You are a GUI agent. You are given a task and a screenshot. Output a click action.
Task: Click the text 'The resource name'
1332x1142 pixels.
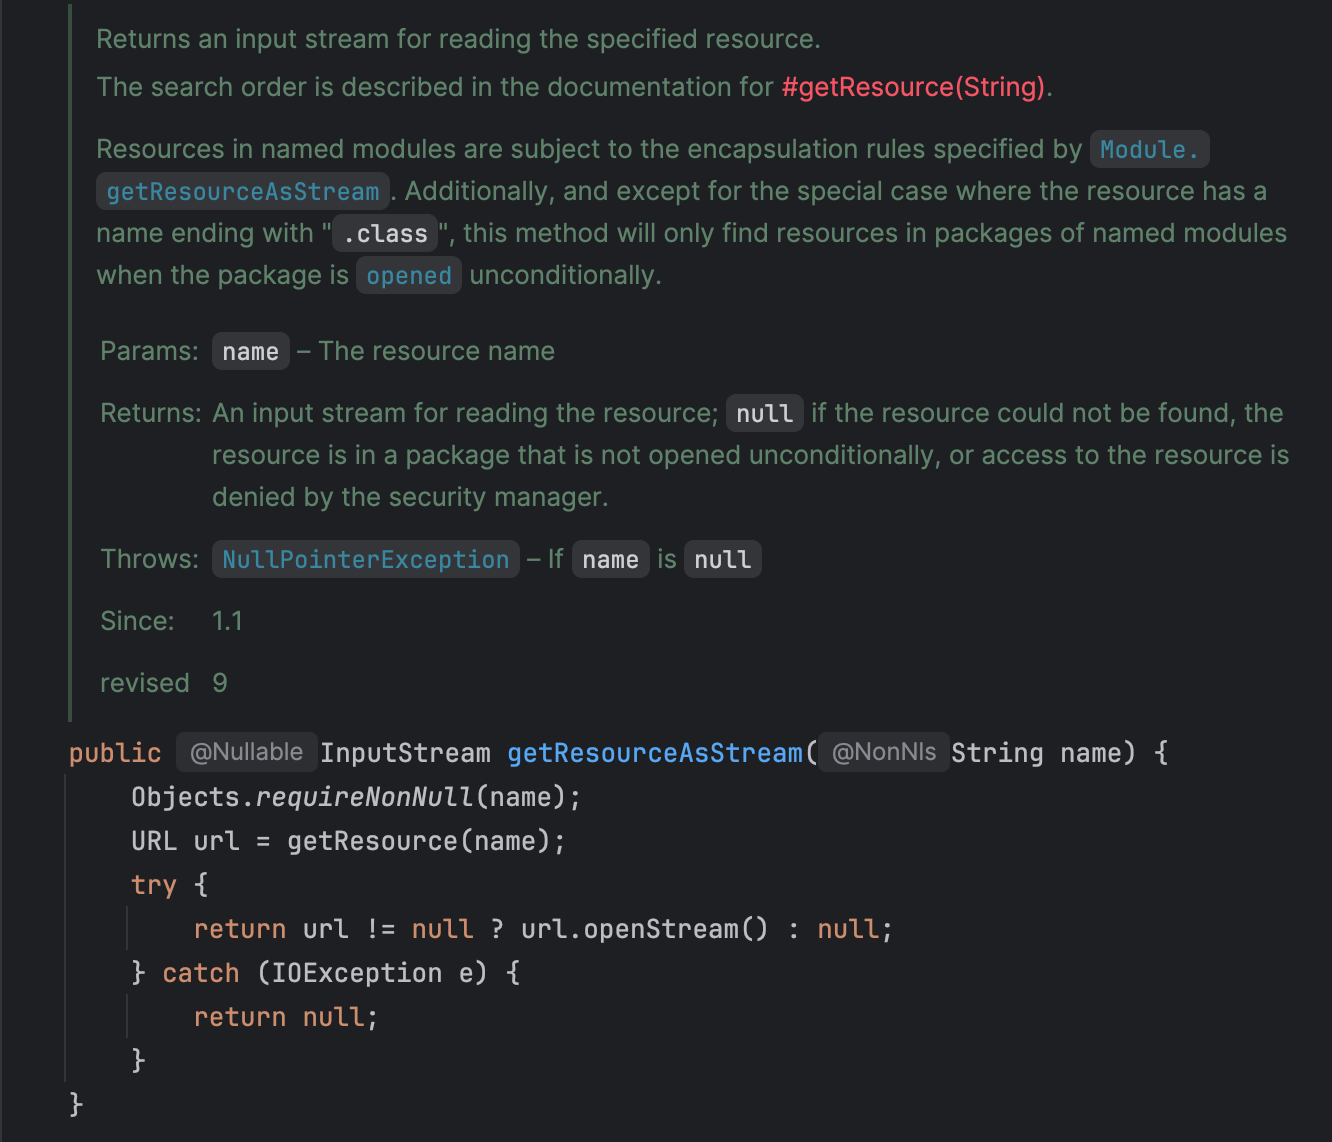437,351
